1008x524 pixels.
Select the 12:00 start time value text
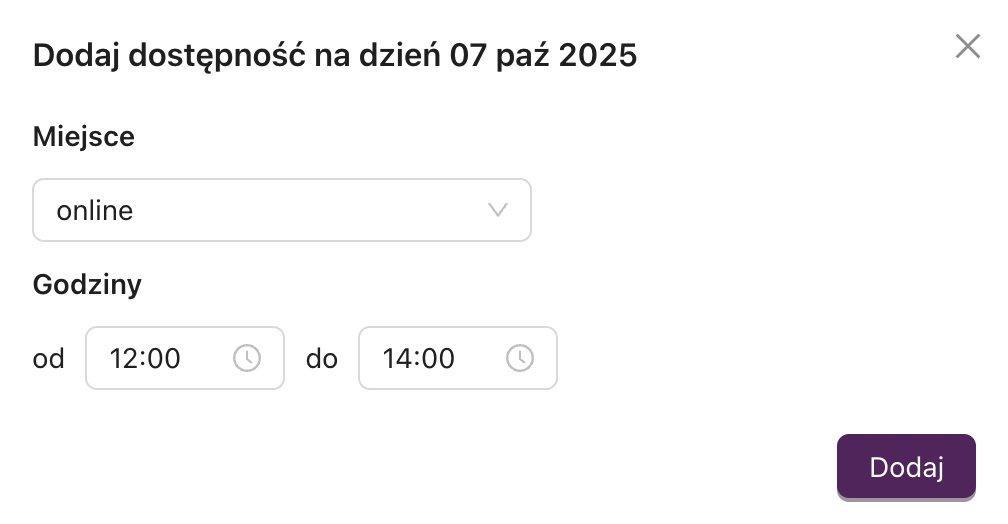tap(145, 358)
